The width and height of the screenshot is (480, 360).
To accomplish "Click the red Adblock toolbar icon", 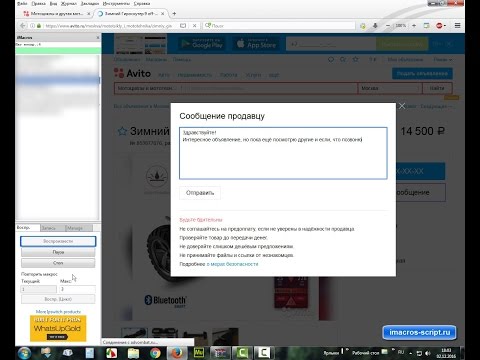I will [439, 26].
